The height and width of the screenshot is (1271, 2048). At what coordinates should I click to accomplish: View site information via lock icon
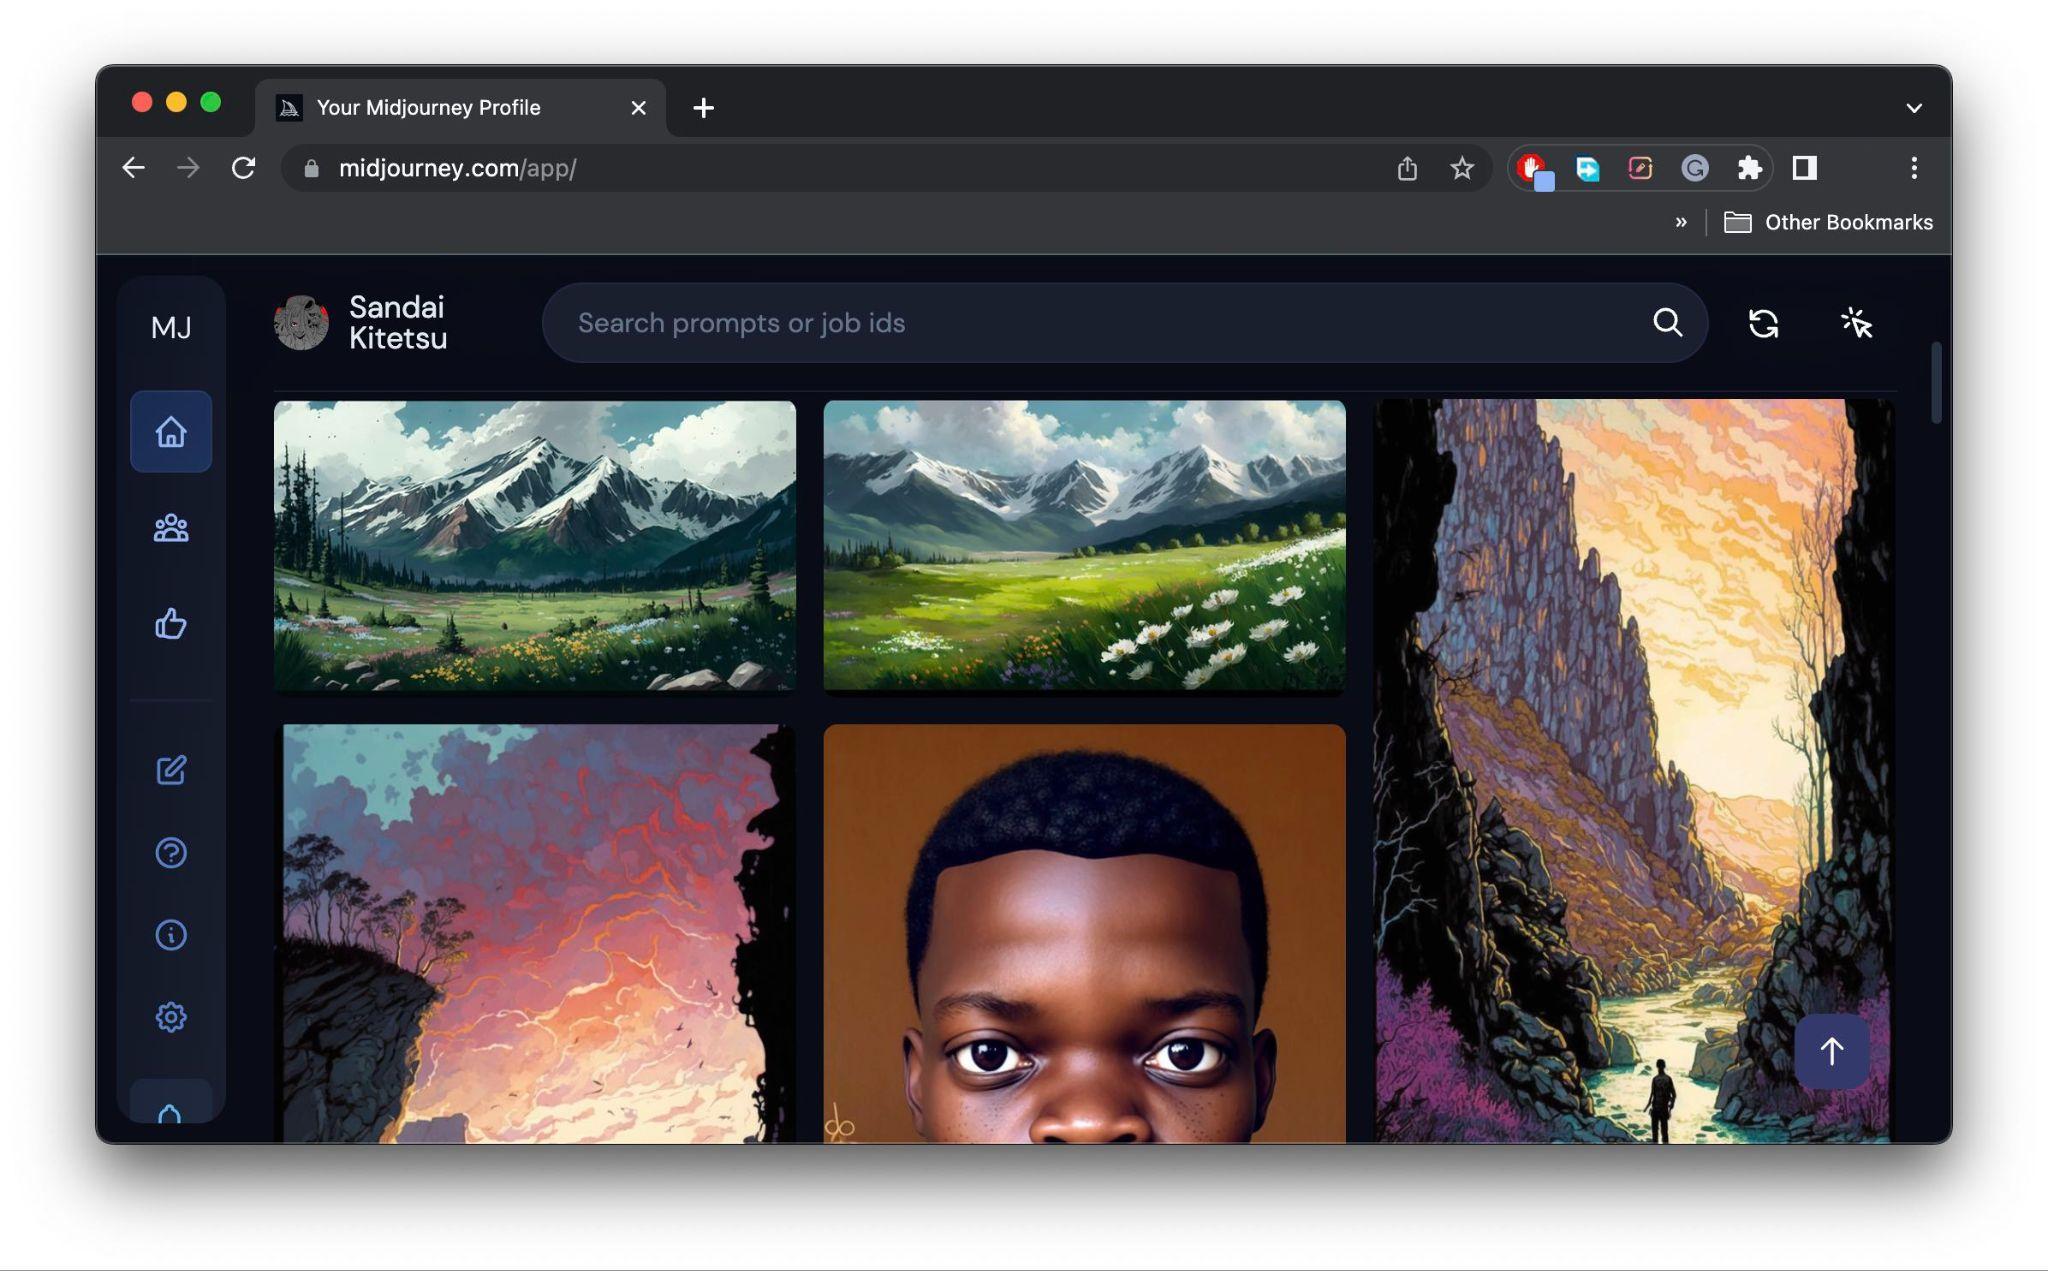tap(311, 168)
